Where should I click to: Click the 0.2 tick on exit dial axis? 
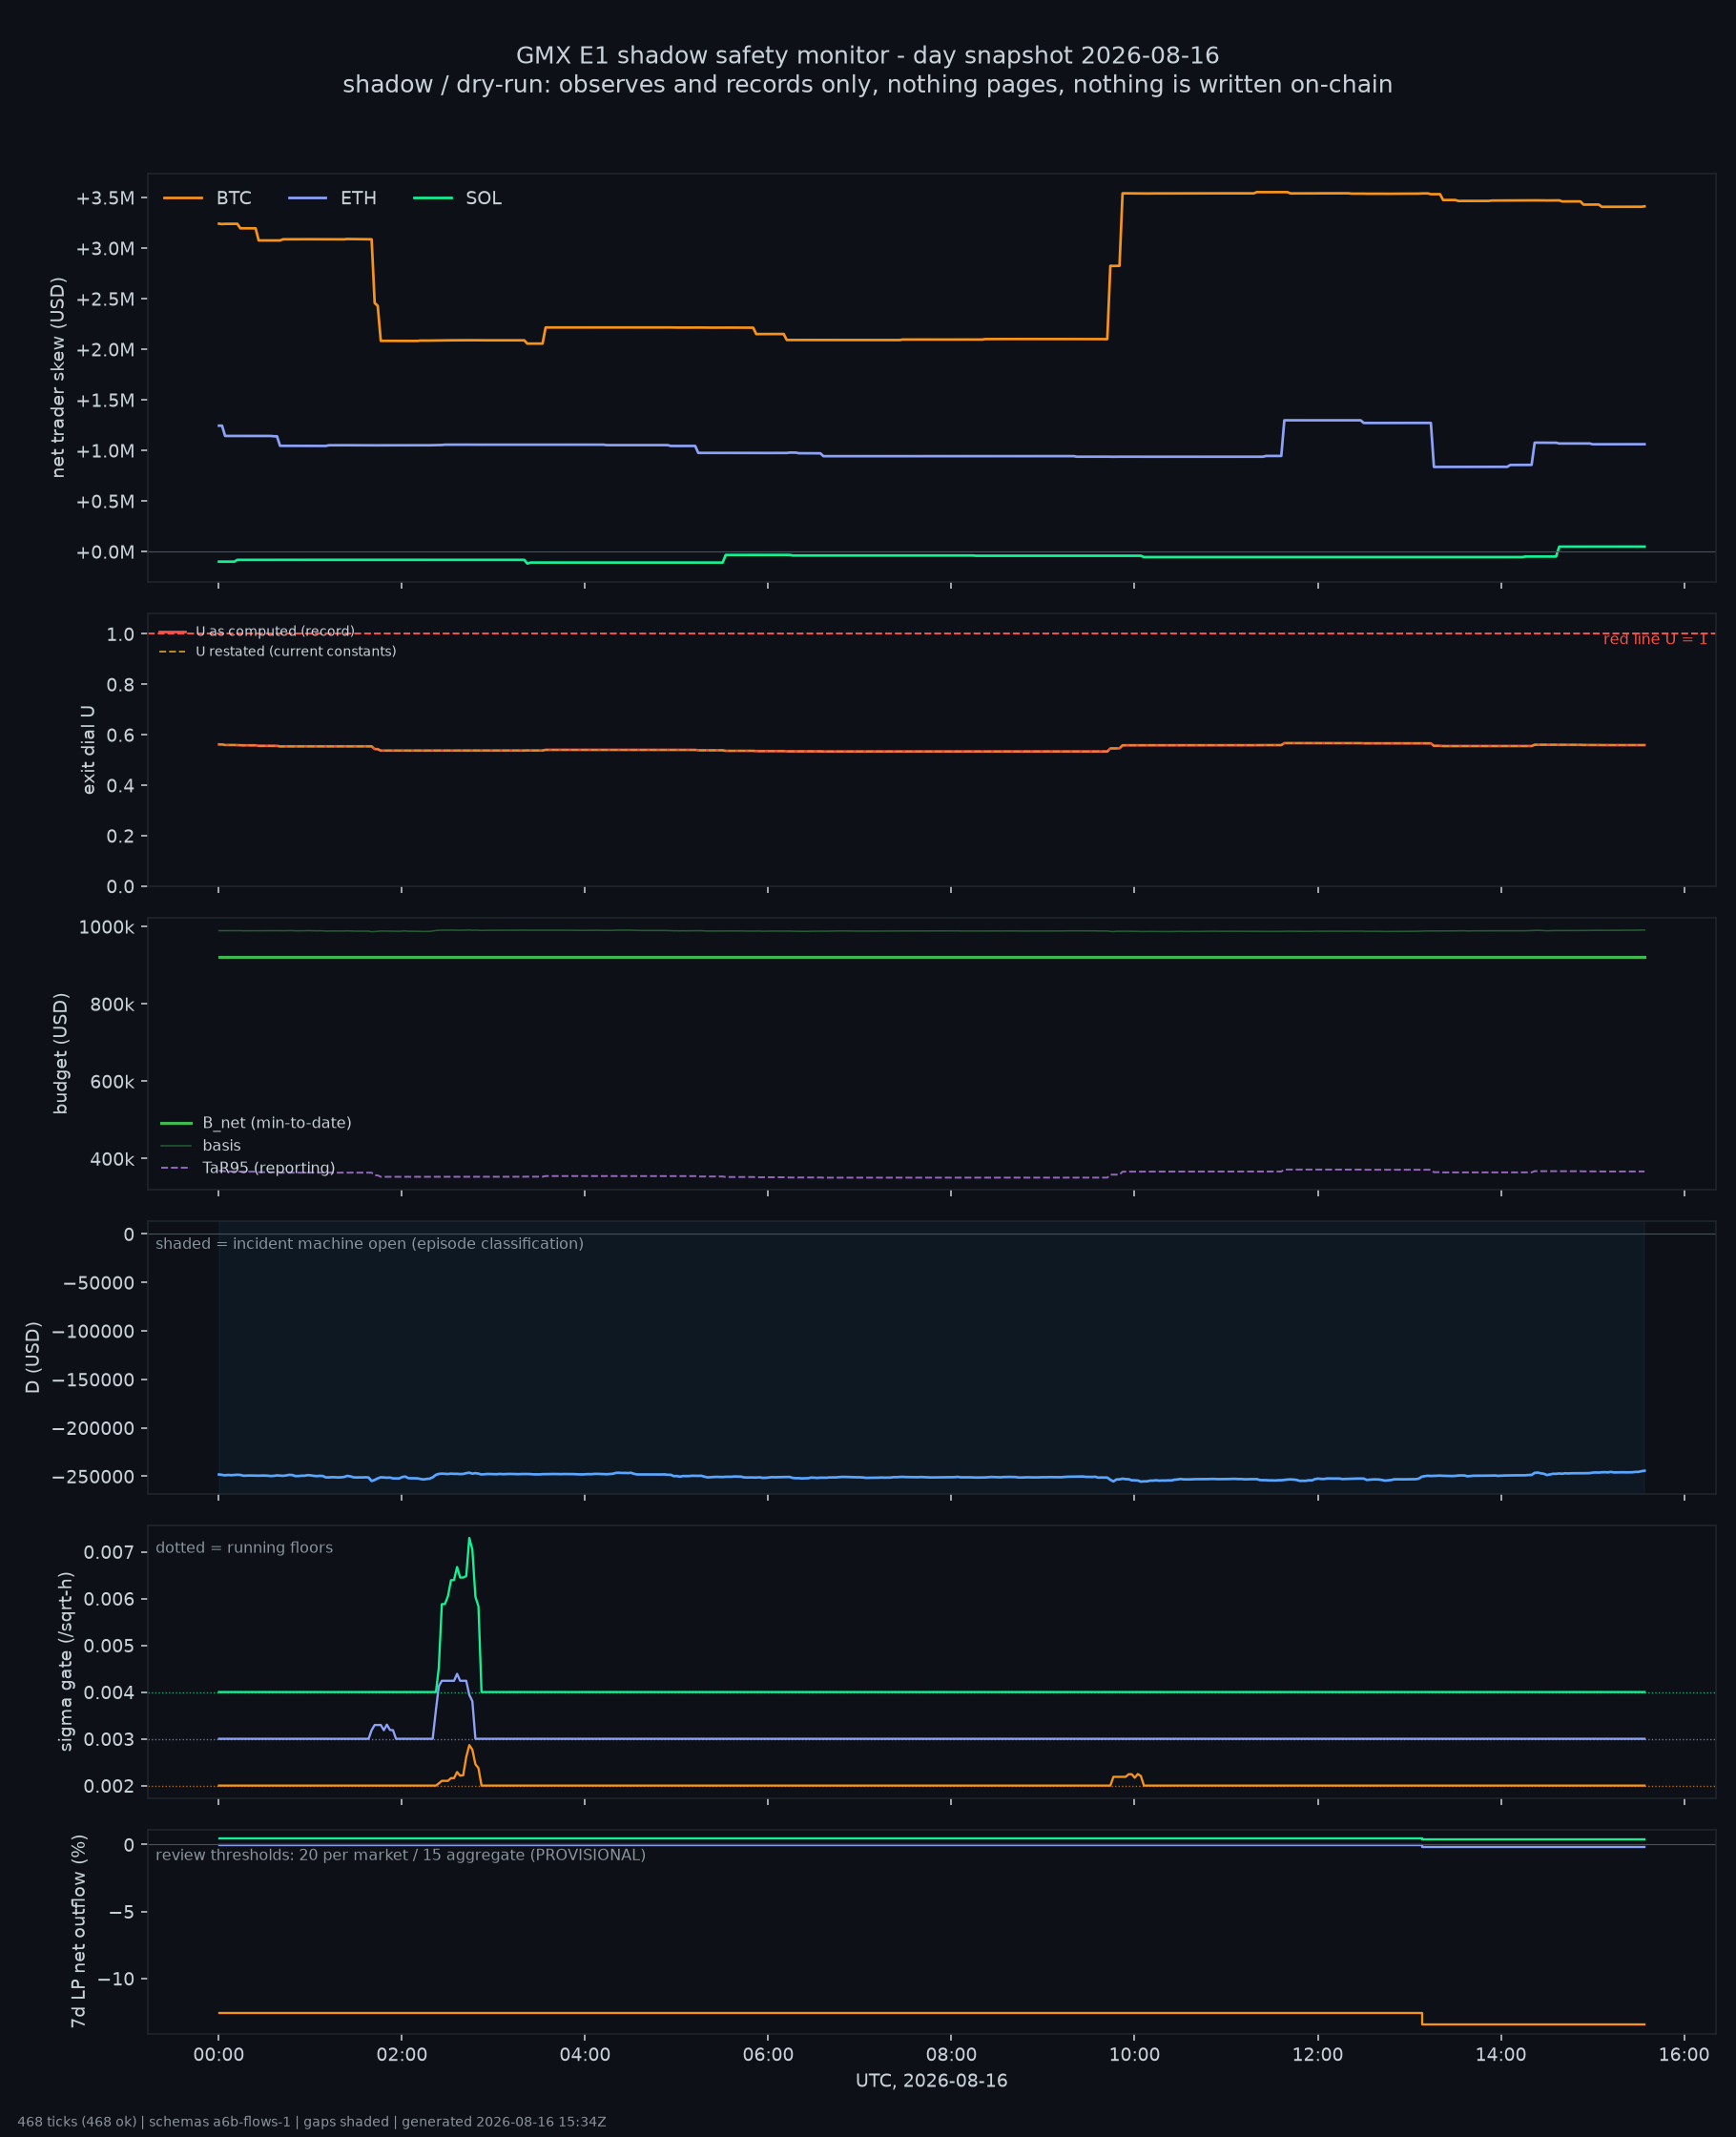tap(120, 836)
